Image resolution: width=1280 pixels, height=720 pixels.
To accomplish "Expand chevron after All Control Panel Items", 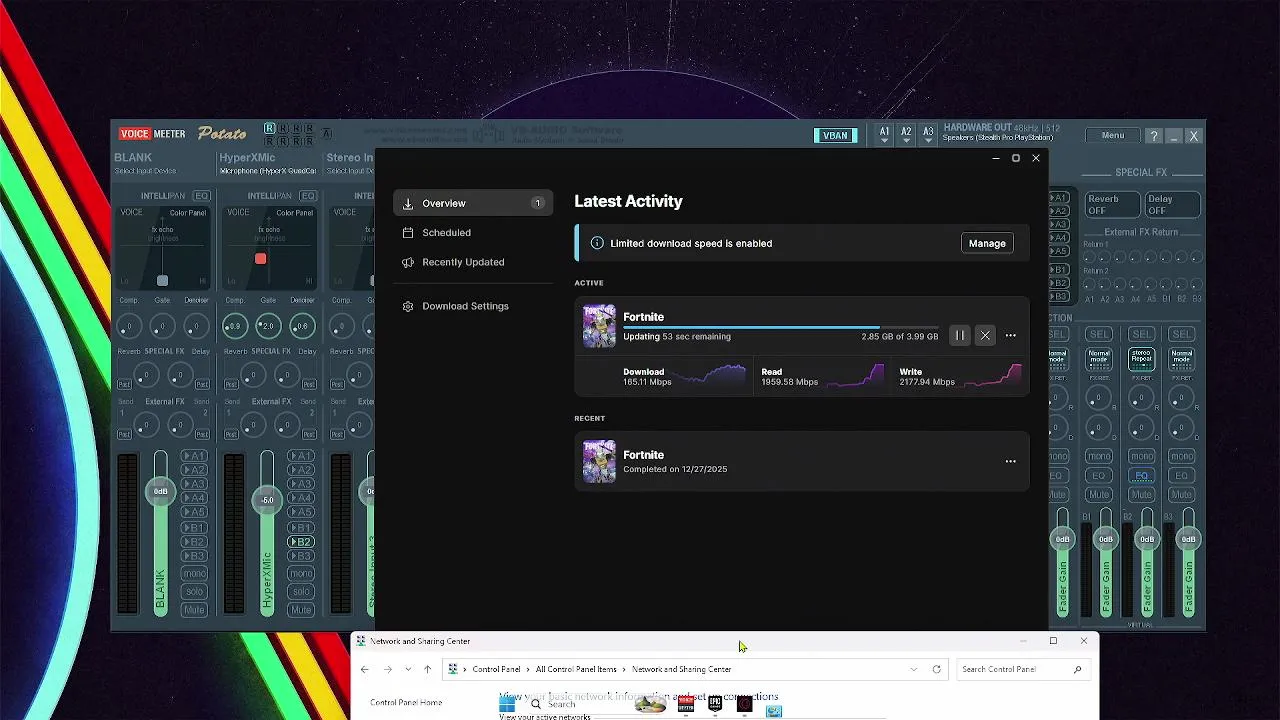I will tap(624, 669).
